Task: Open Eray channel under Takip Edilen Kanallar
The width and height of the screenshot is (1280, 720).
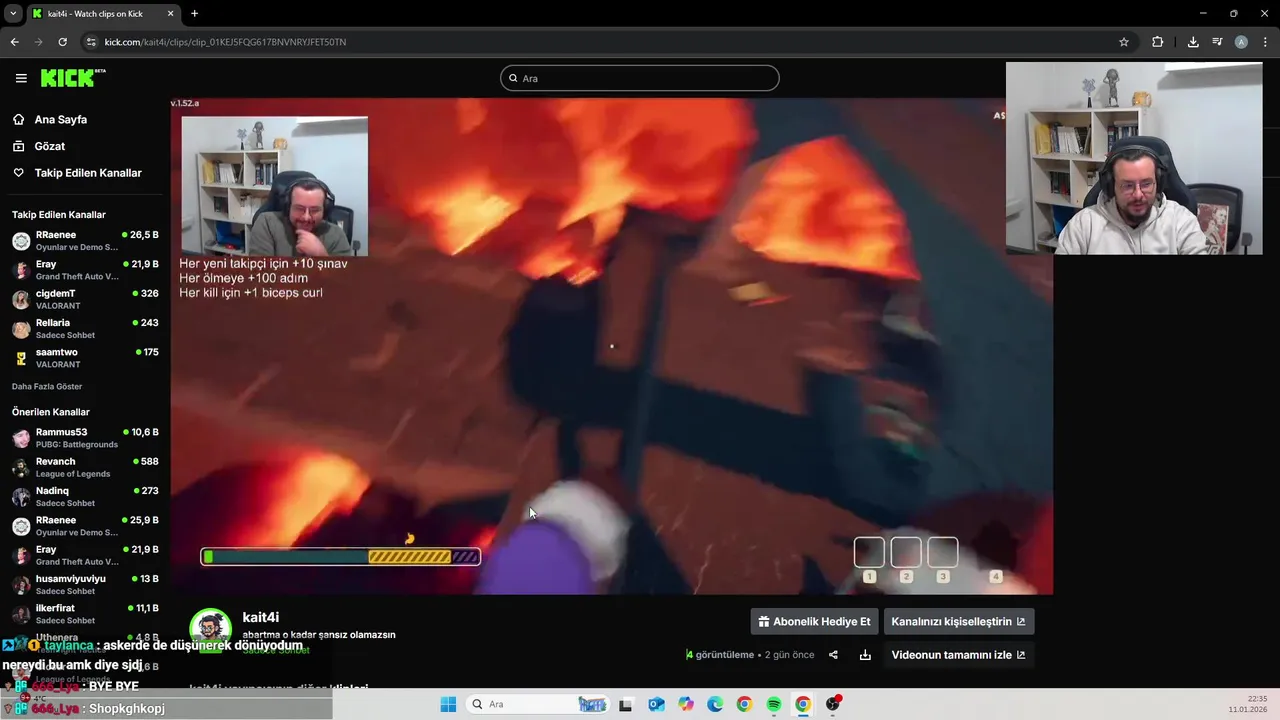Action: click(85, 270)
